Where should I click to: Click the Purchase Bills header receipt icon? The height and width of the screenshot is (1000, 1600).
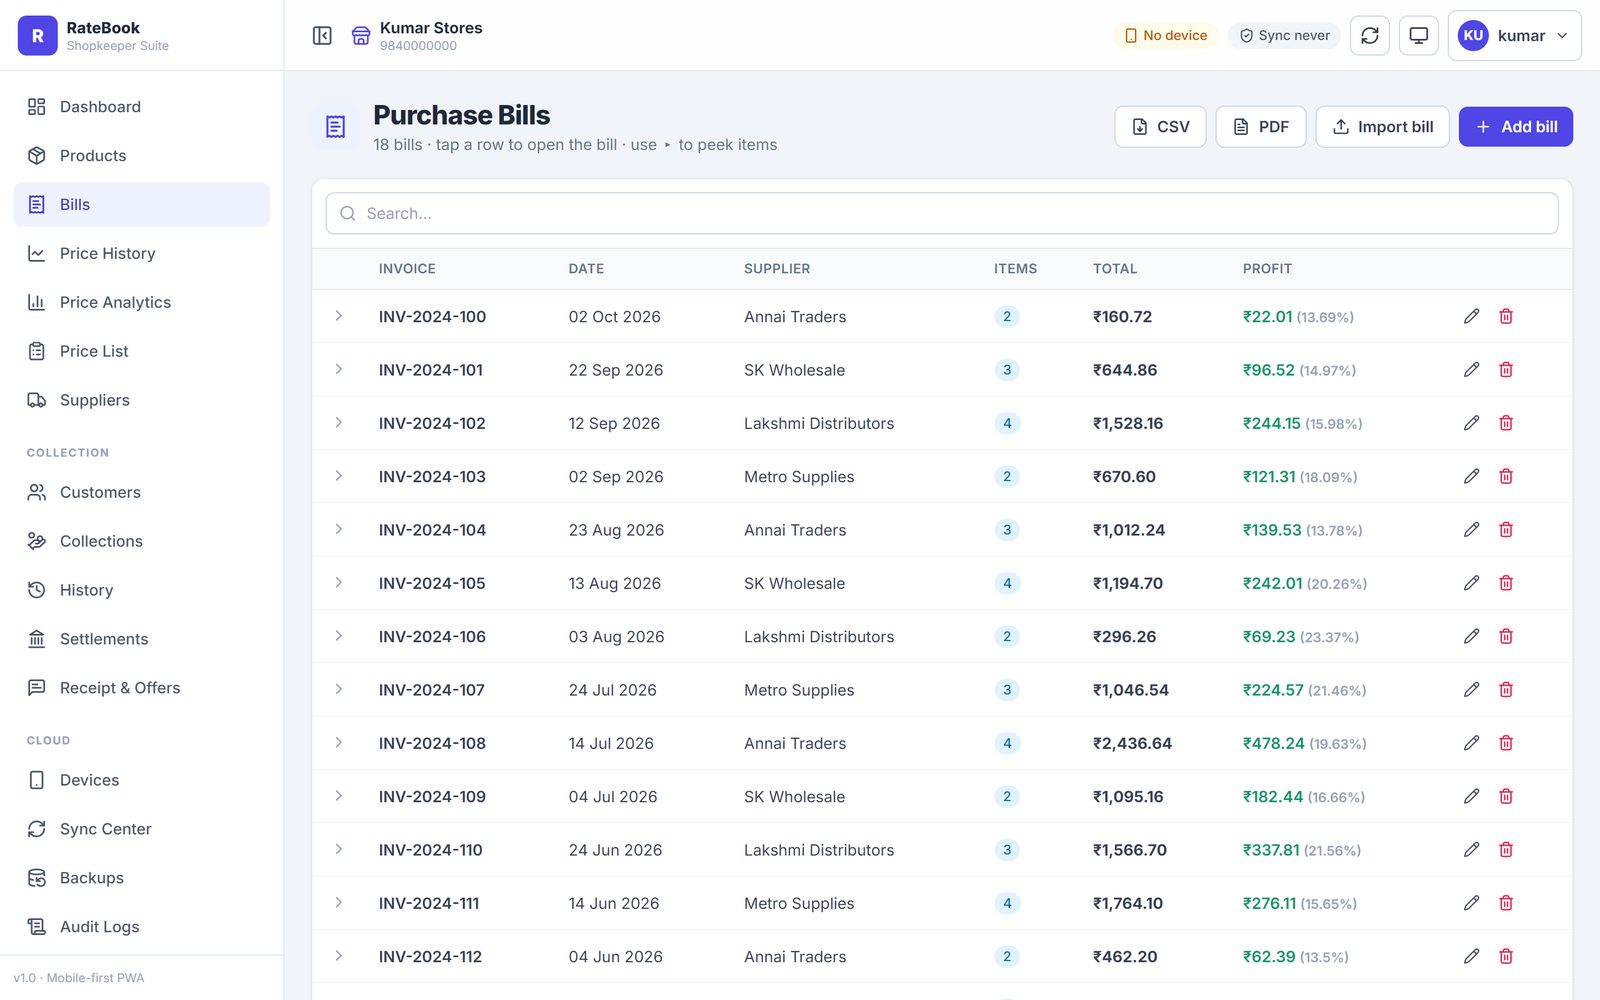click(x=336, y=127)
